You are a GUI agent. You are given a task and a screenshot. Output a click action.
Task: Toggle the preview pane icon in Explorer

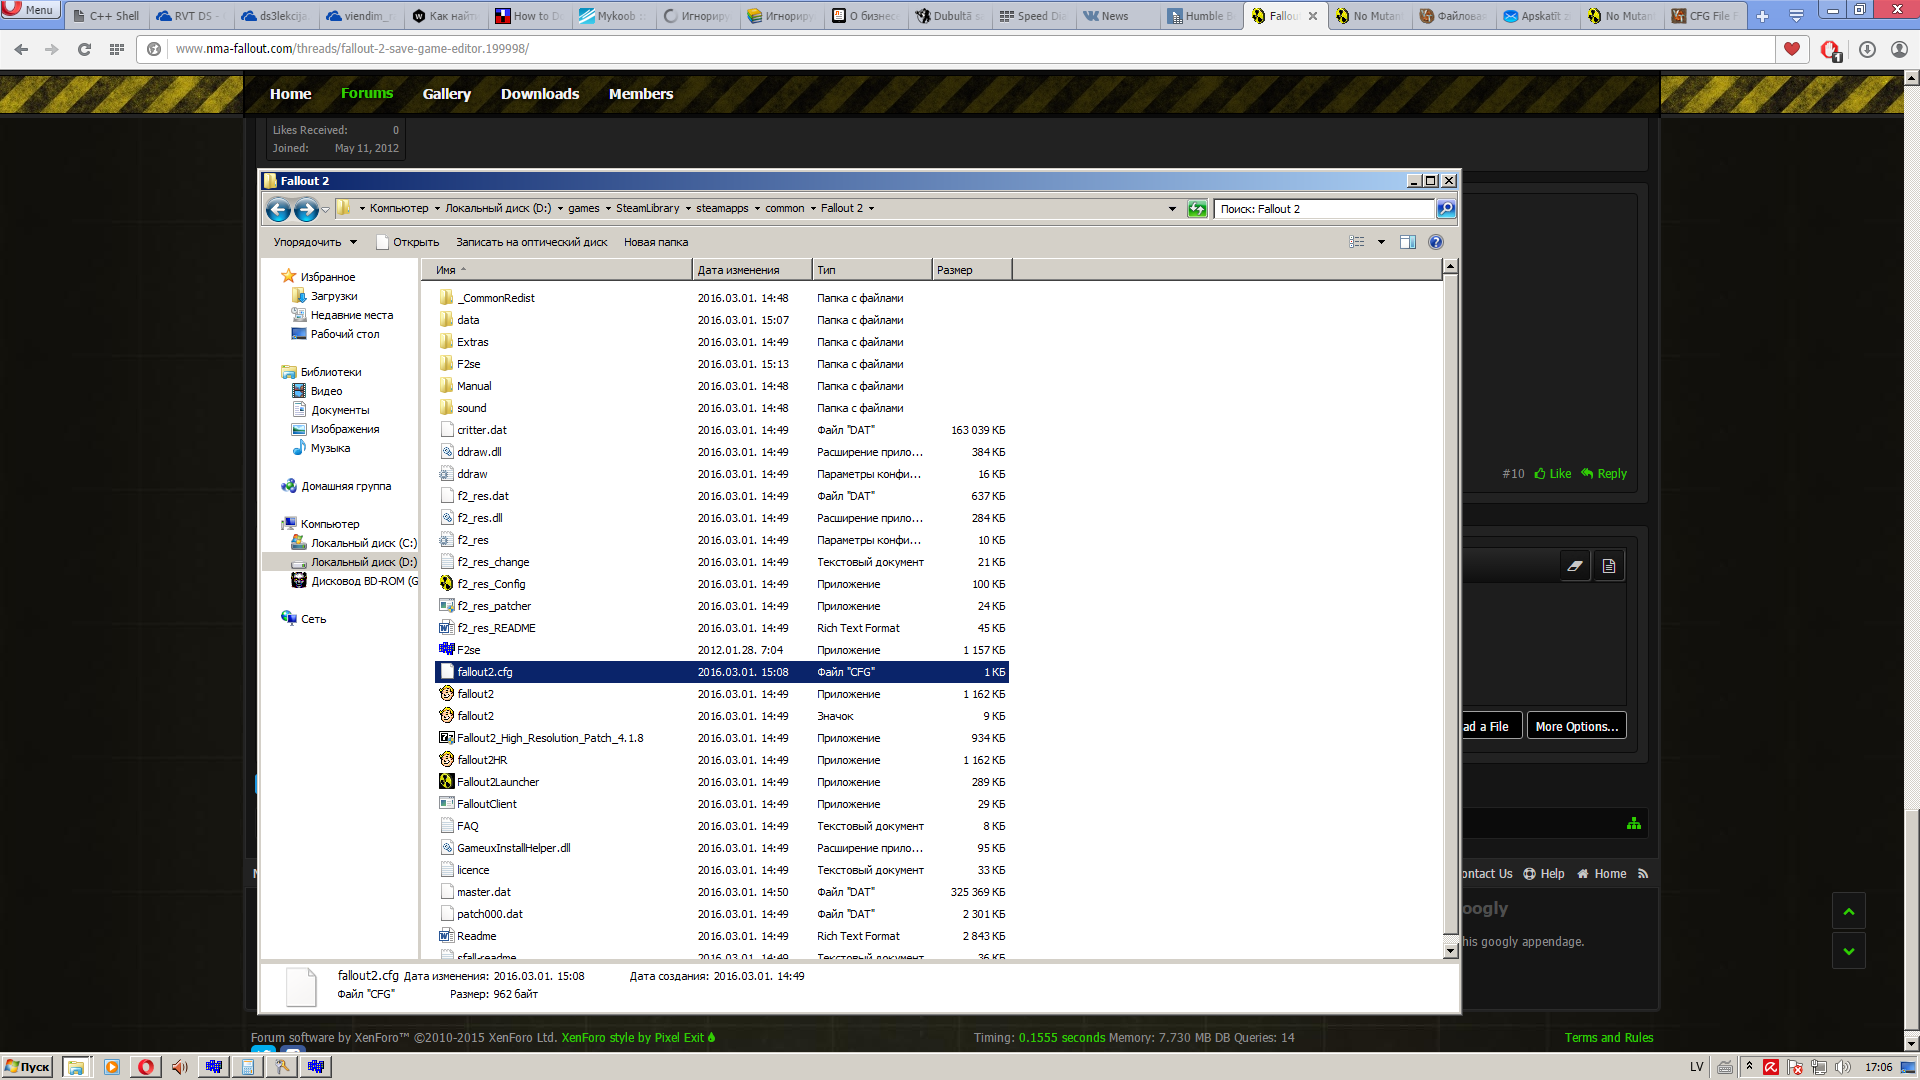1408,242
